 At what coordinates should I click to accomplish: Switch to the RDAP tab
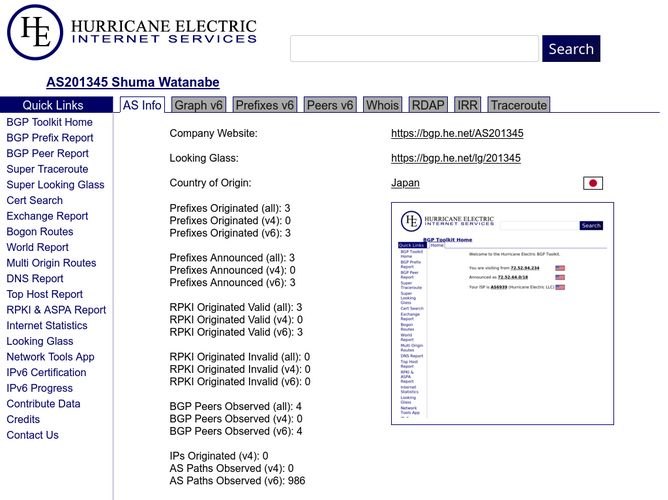[x=428, y=105]
